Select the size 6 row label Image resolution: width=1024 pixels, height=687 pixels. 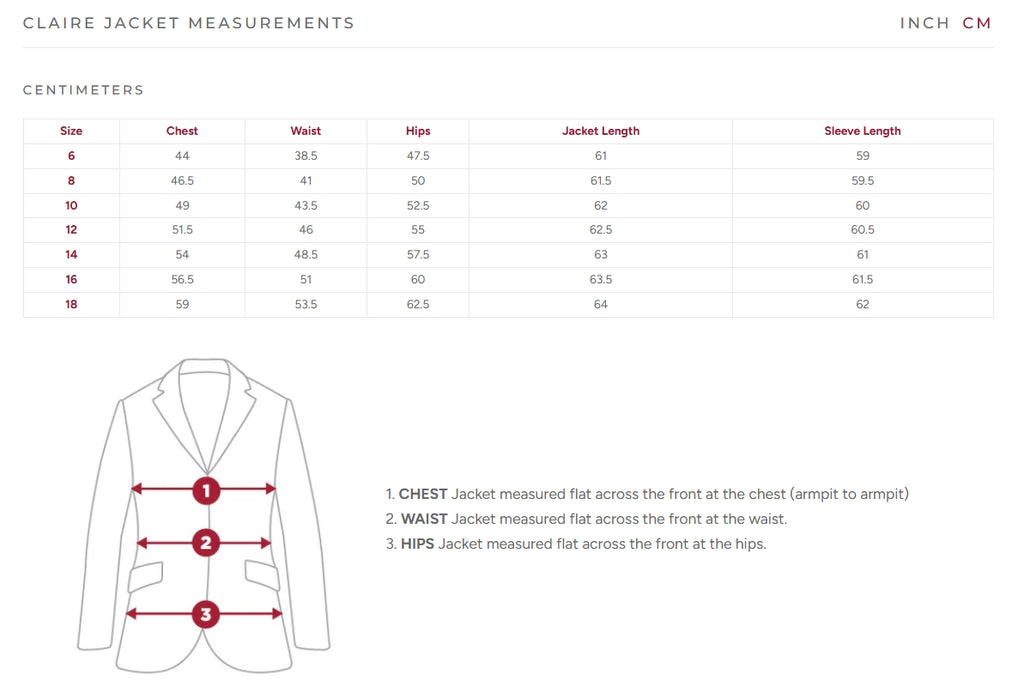pyautogui.click(x=71, y=156)
